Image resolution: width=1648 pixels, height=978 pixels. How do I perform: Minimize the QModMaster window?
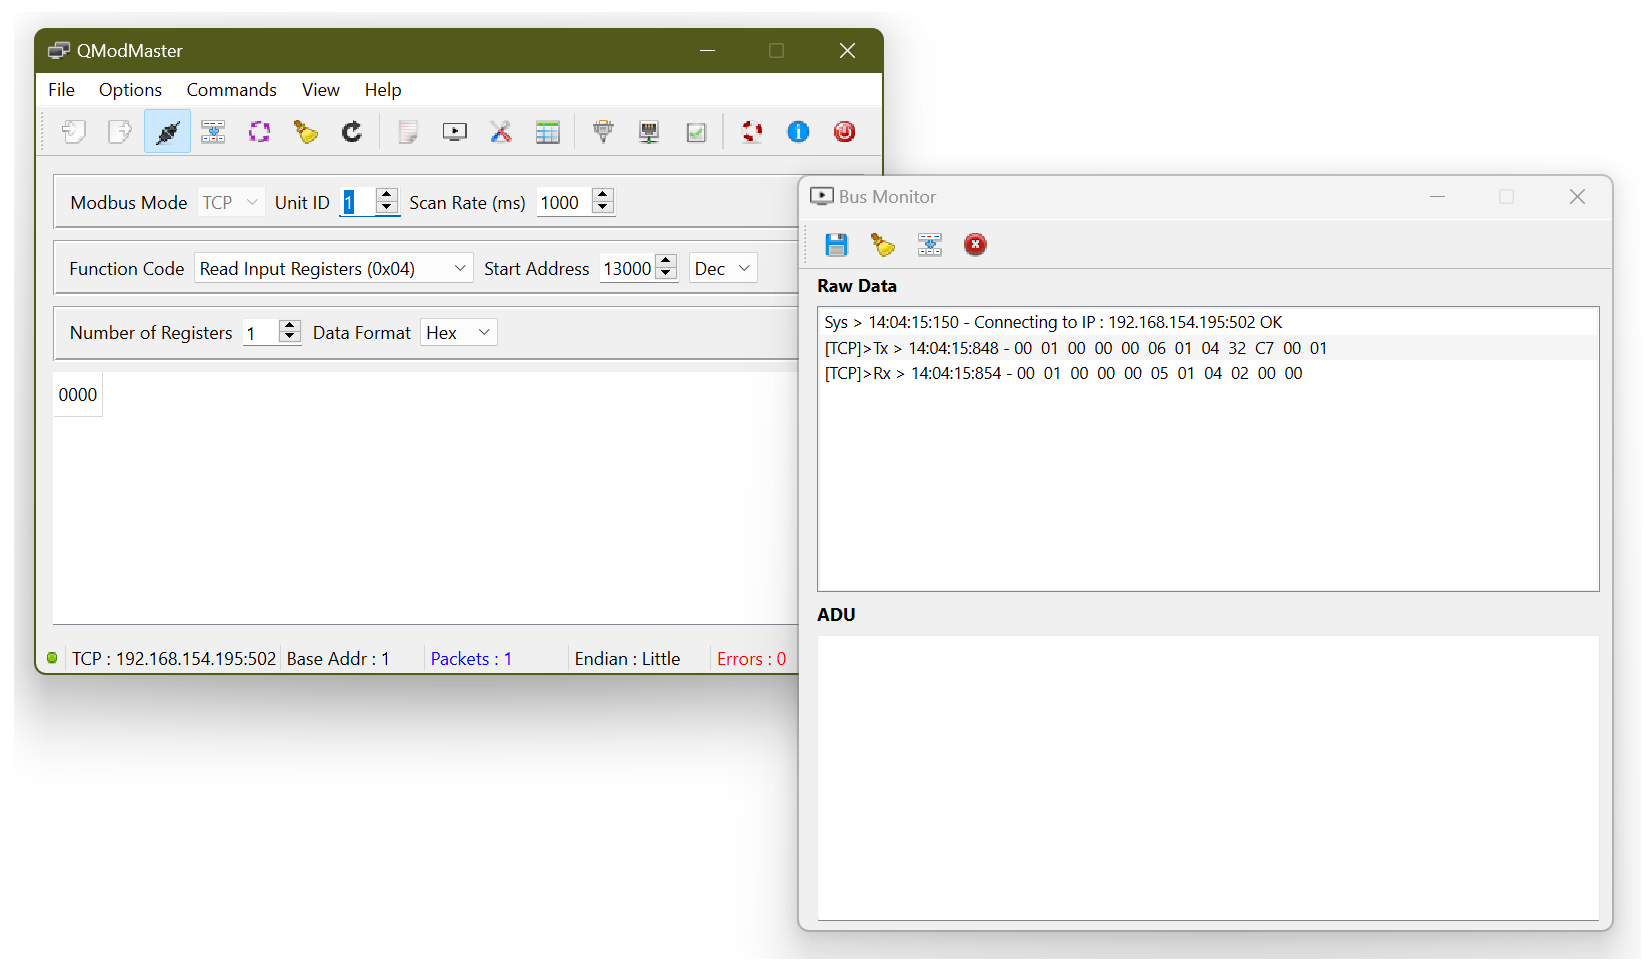pos(708,51)
